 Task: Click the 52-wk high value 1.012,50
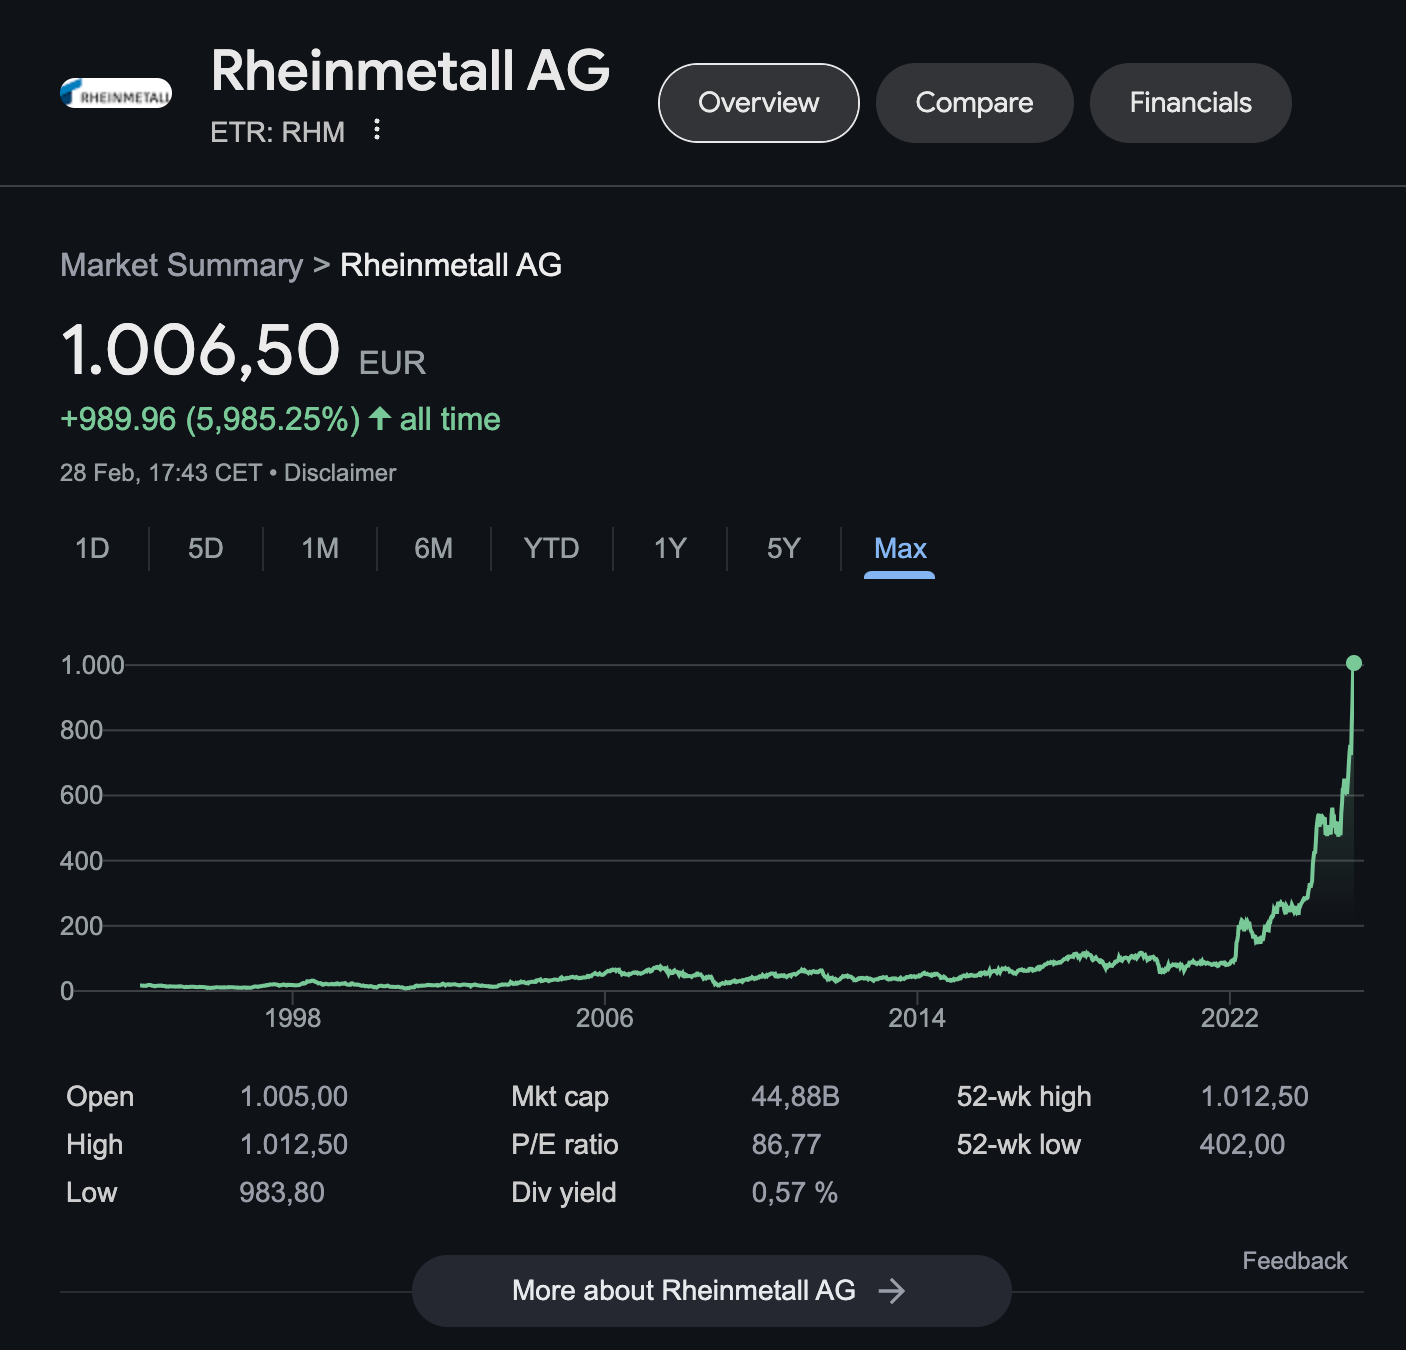coord(1254,1097)
